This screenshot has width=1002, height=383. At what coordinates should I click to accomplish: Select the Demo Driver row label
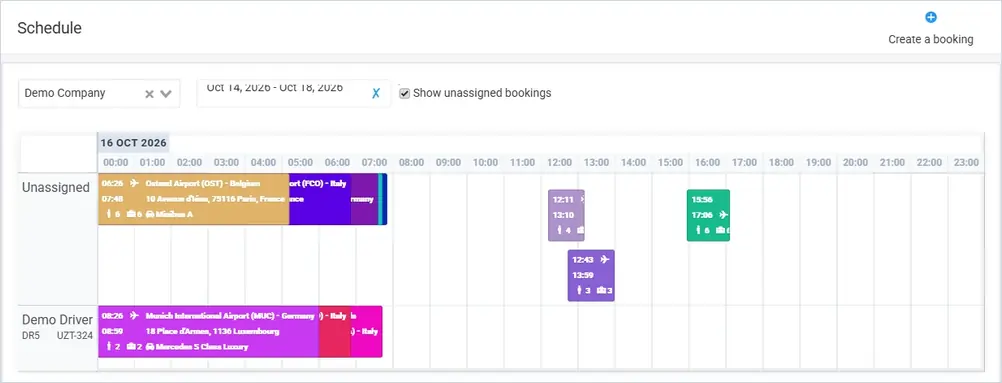pos(58,320)
